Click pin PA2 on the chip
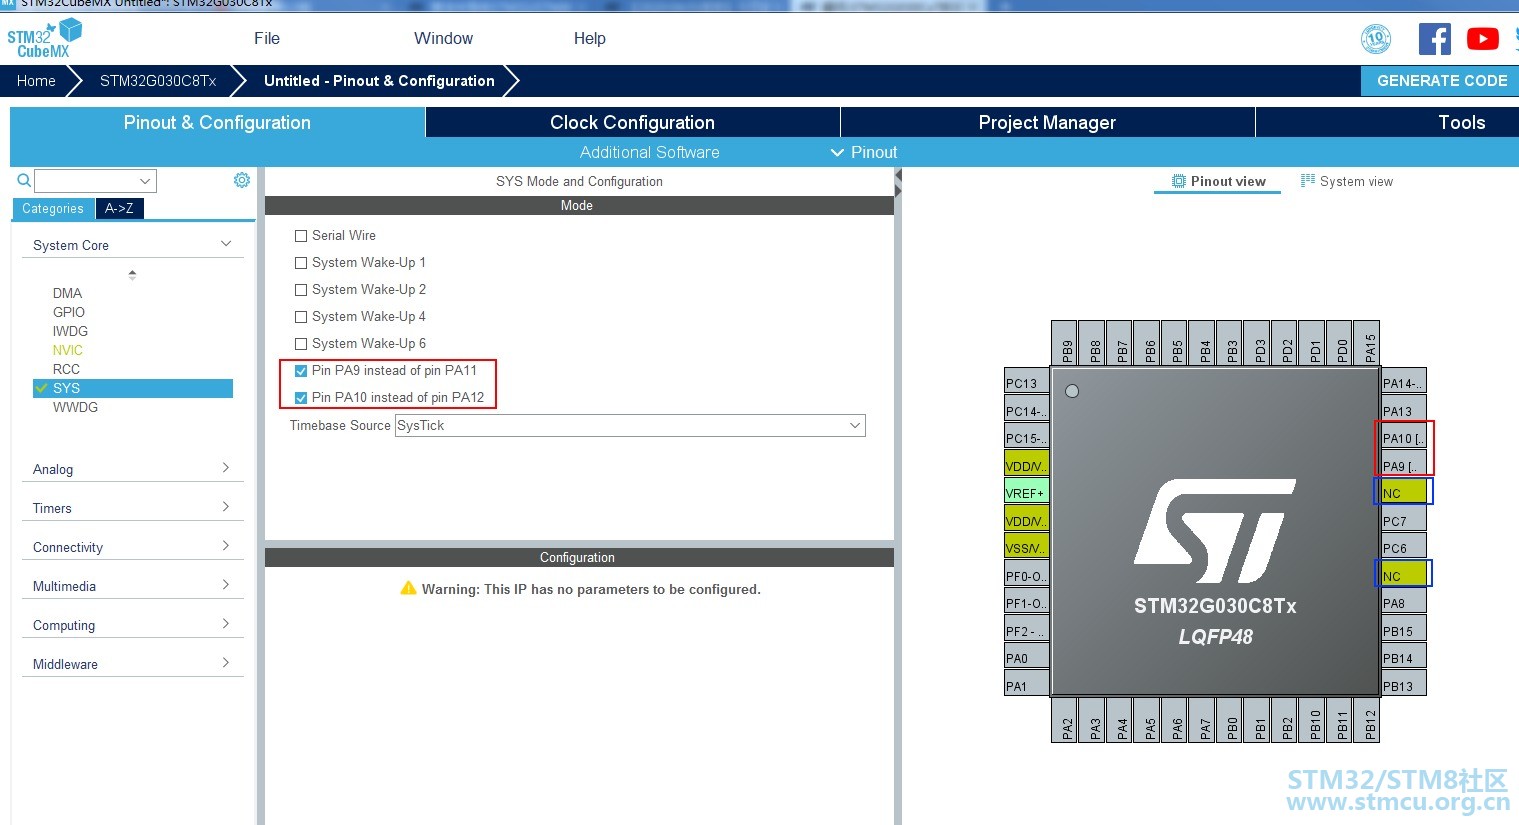This screenshot has height=825, width=1519. pyautogui.click(x=1066, y=721)
